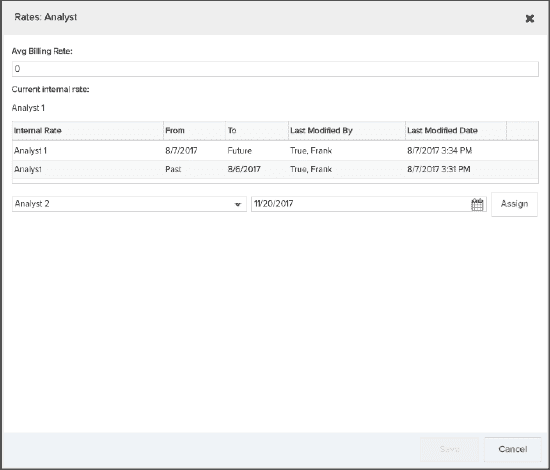Close the Rates: Analyst dialog
Viewport: 550px width, 470px height.
tap(530, 19)
